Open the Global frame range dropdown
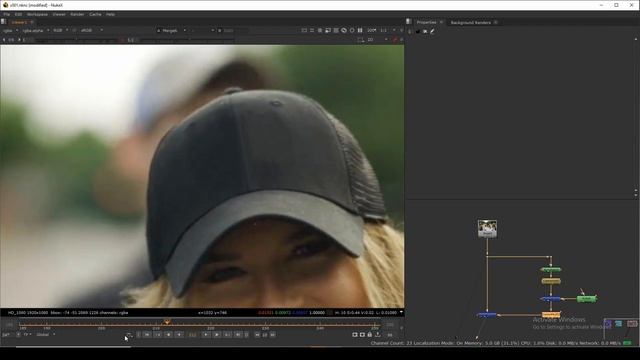640x360 pixels. coord(46,335)
